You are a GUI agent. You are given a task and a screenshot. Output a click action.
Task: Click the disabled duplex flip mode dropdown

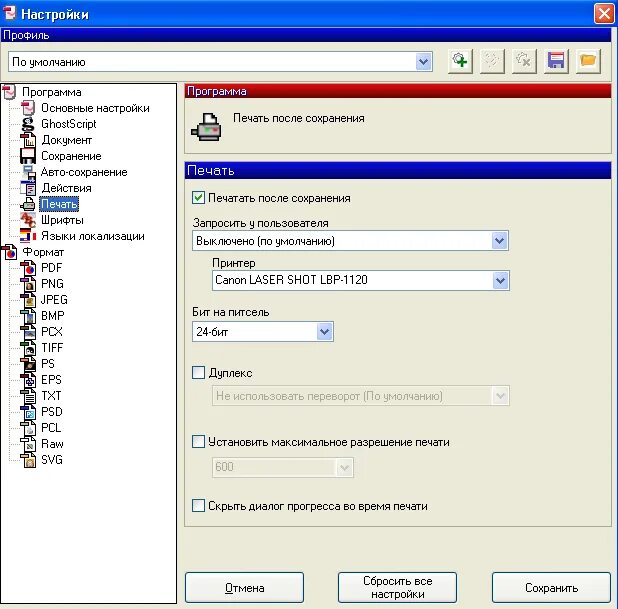[x=361, y=396]
